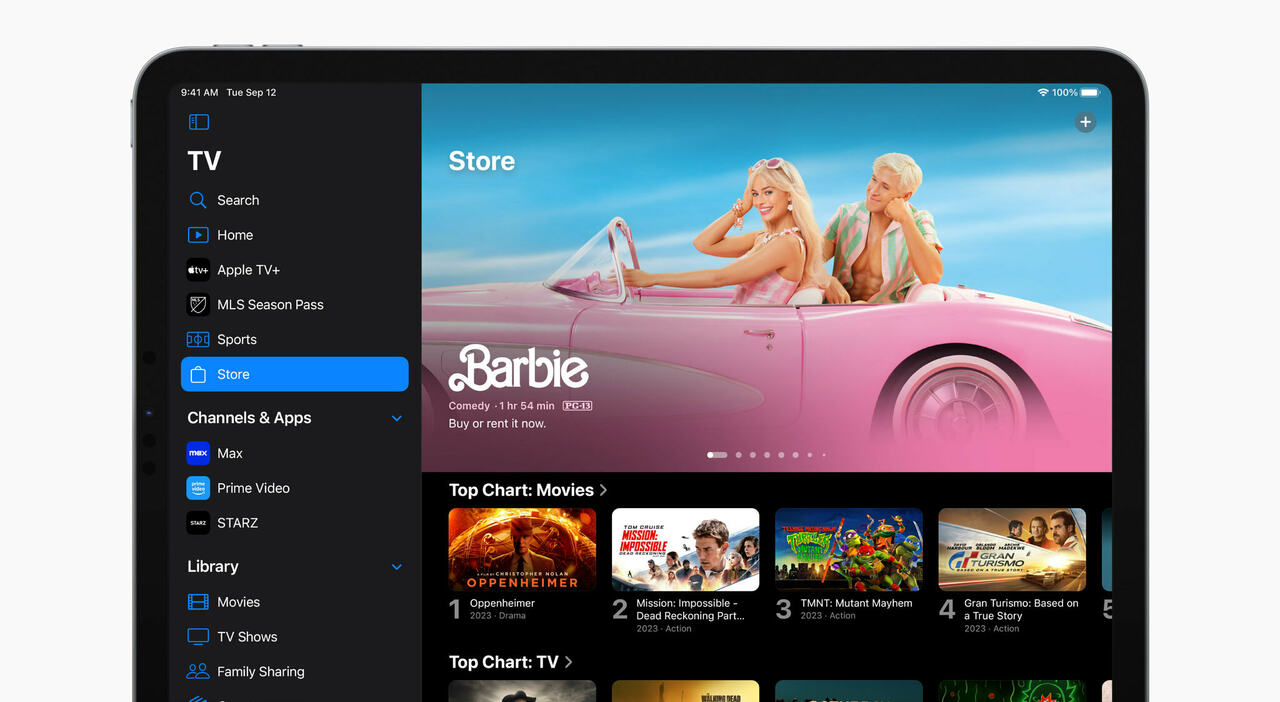Collapse the Library section
Viewport: 1280px width, 702px height.
tap(397, 567)
